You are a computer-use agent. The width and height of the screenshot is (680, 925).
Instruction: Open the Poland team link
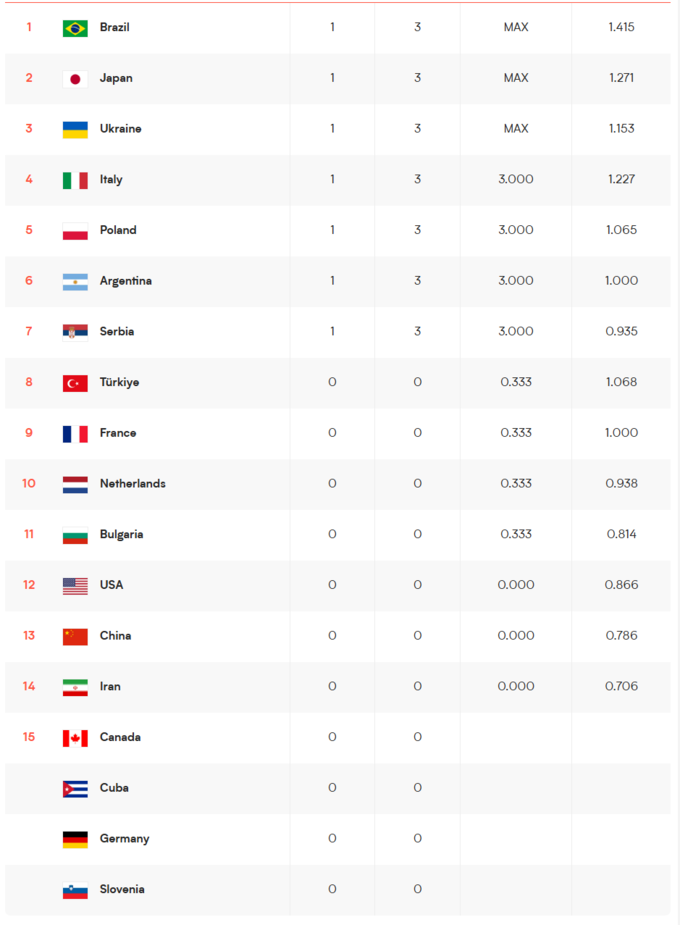tap(118, 230)
